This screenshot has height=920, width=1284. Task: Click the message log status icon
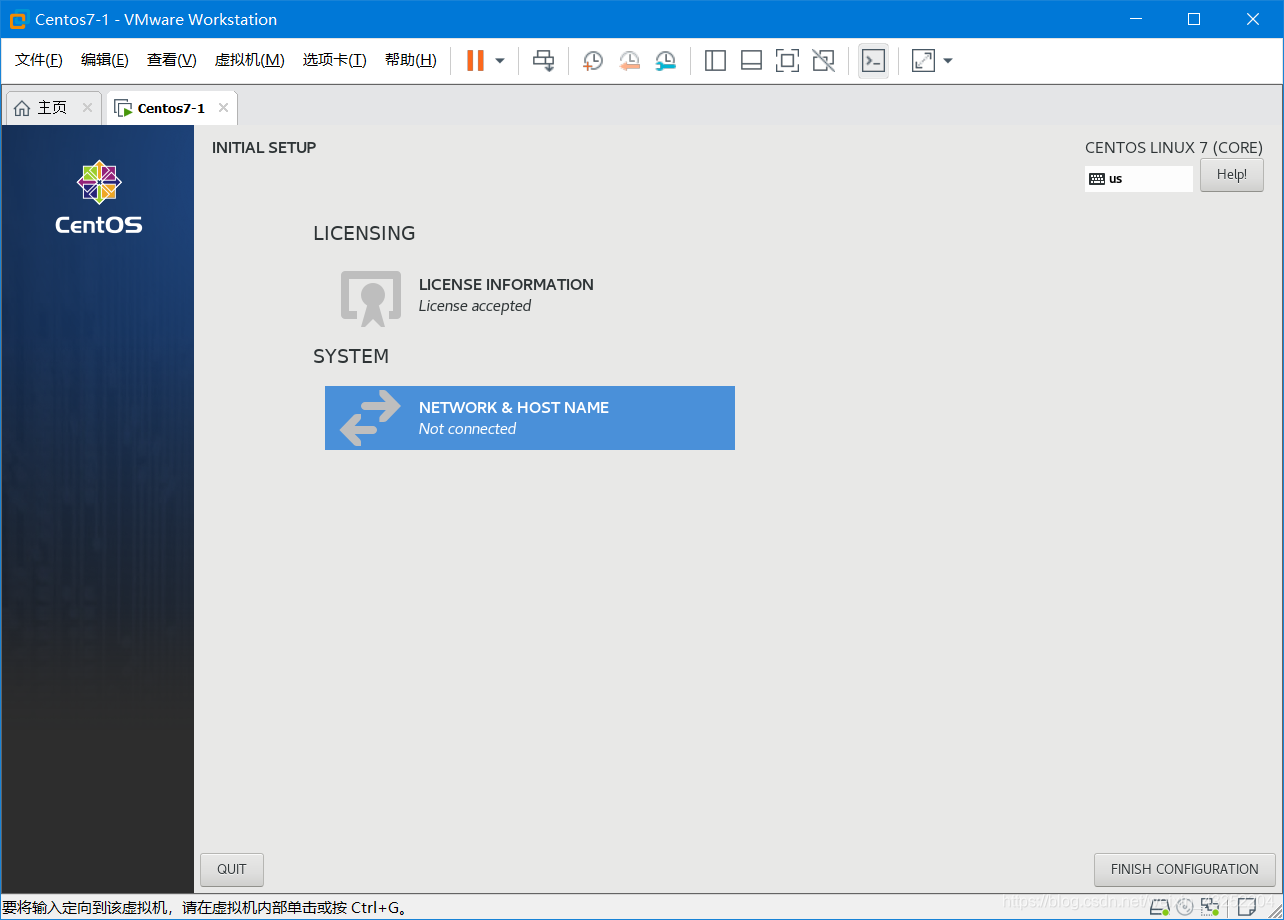click(x=1247, y=907)
